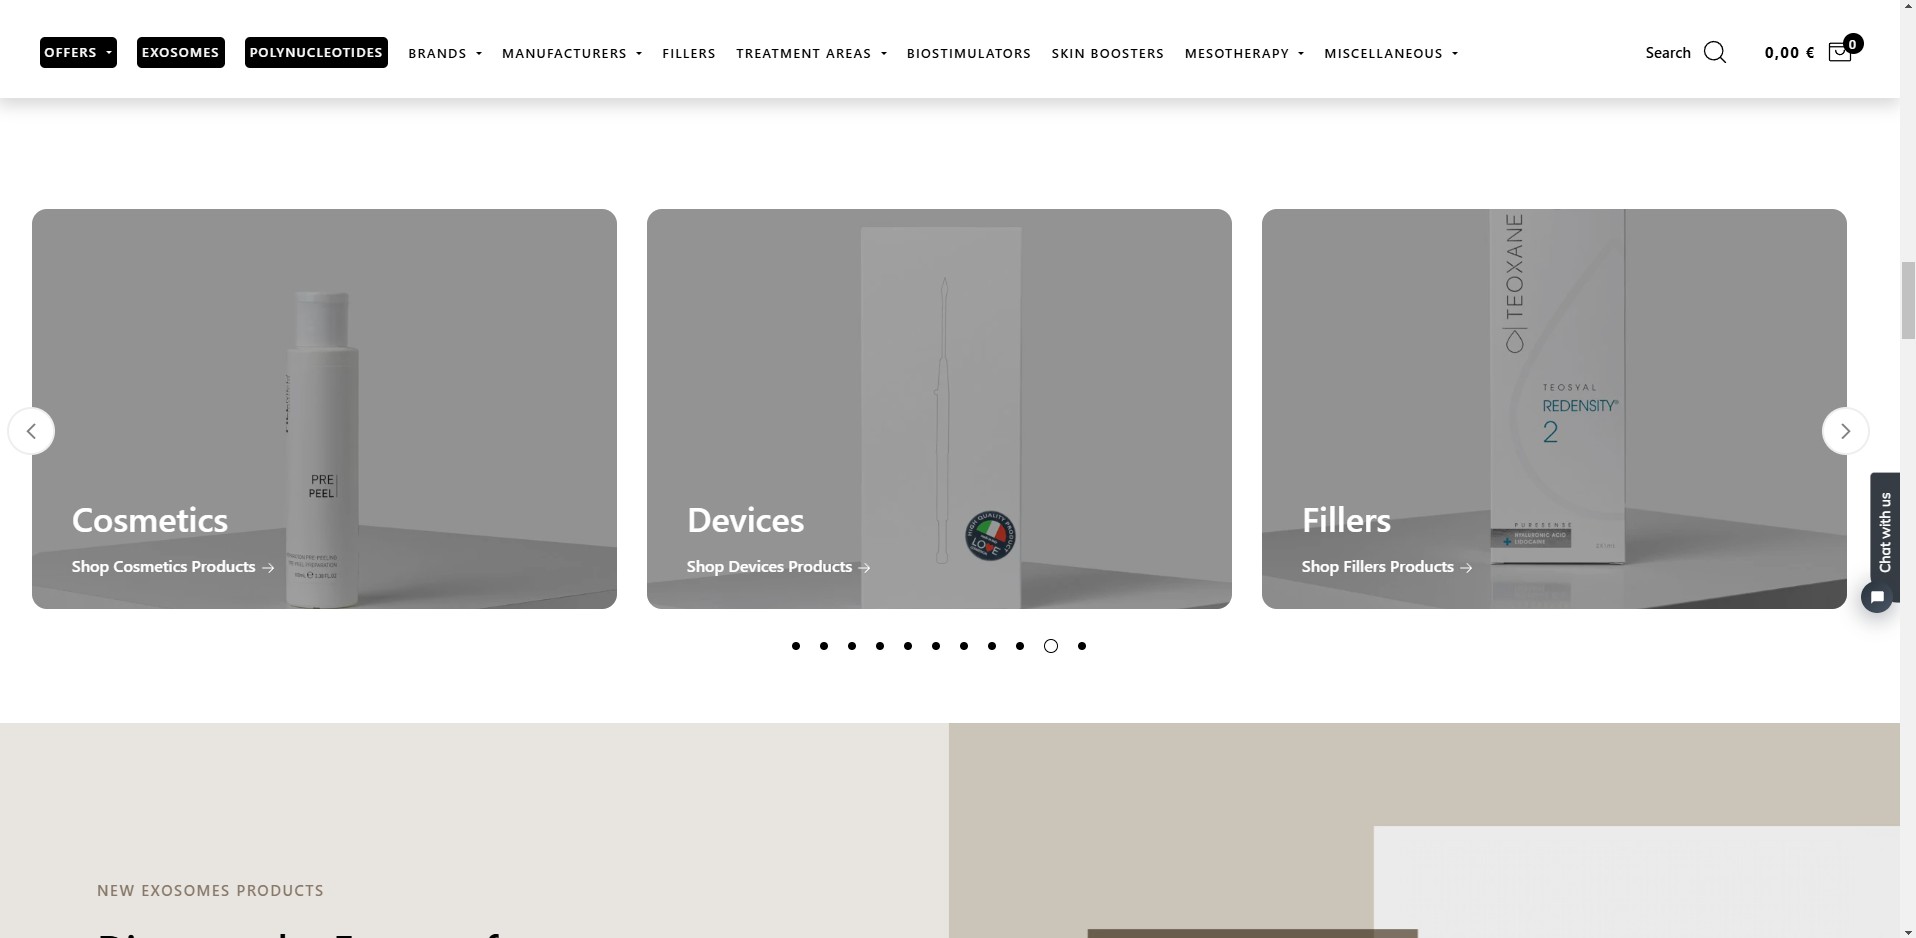Click the carousel previous arrow
The image size is (1916, 938).
point(32,431)
